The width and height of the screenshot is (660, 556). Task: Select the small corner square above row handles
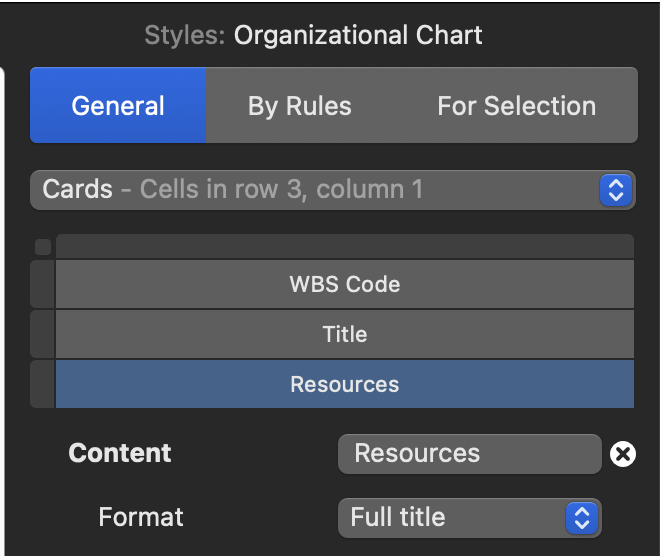[x=43, y=247]
